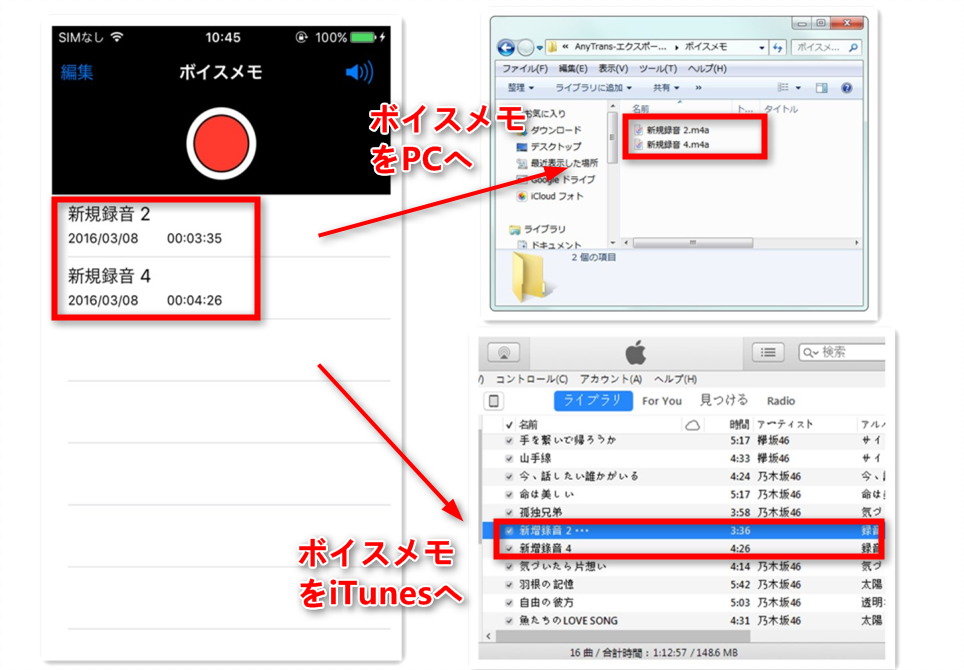The width and height of the screenshot is (964, 670).
Task: Click Explorer's horizontal scrollbar thumb
Action: [x=693, y=243]
